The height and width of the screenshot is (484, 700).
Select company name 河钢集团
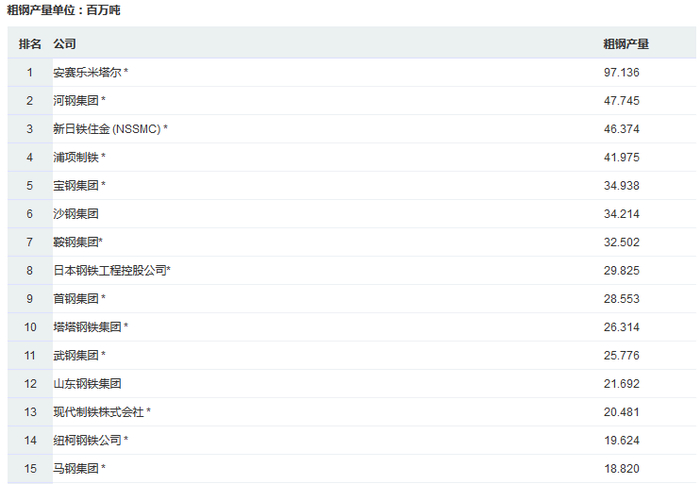click(76, 100)
